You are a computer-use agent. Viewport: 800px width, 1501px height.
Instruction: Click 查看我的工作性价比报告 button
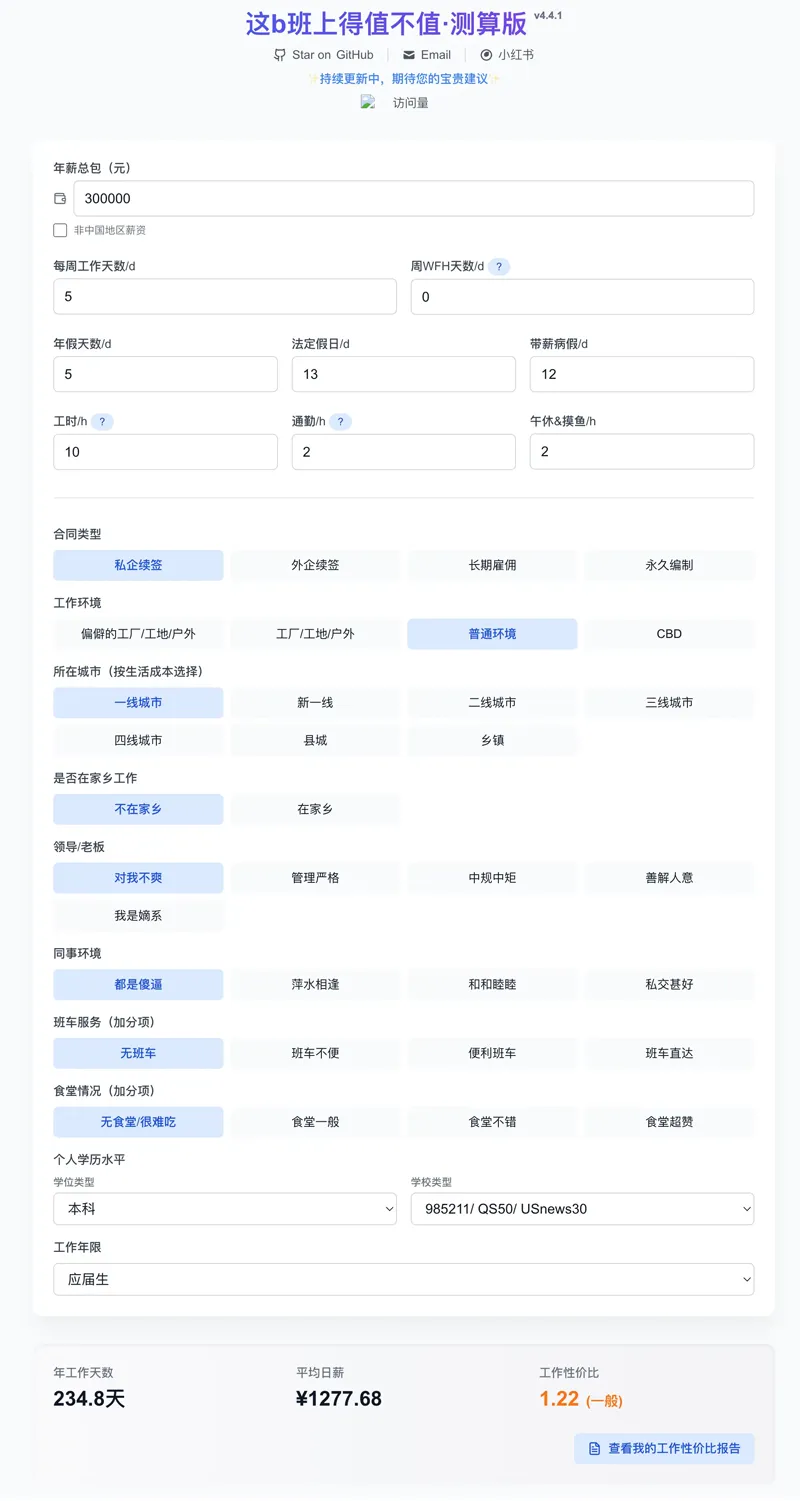[x=663, y=1448]
